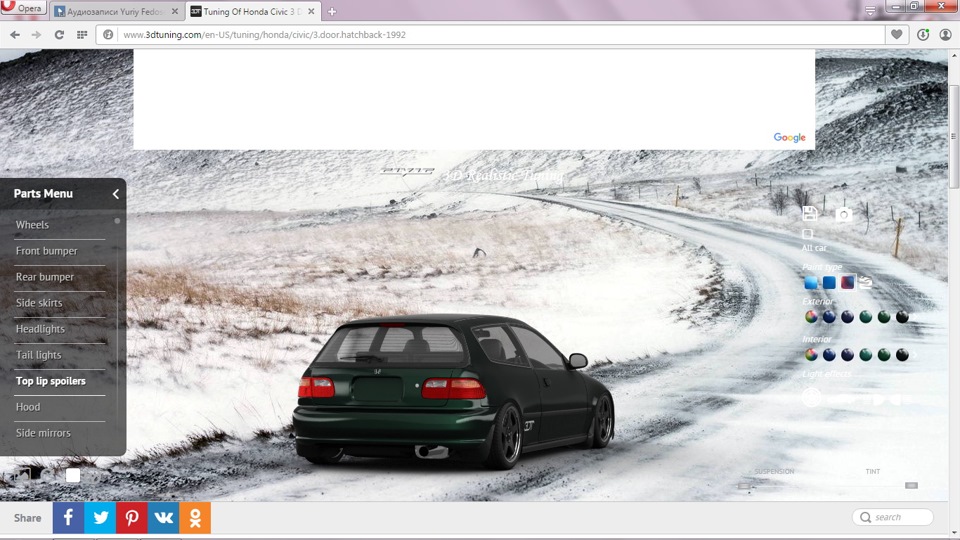Click the search magnifier icon
960x540 pixels.
point(865,517)
